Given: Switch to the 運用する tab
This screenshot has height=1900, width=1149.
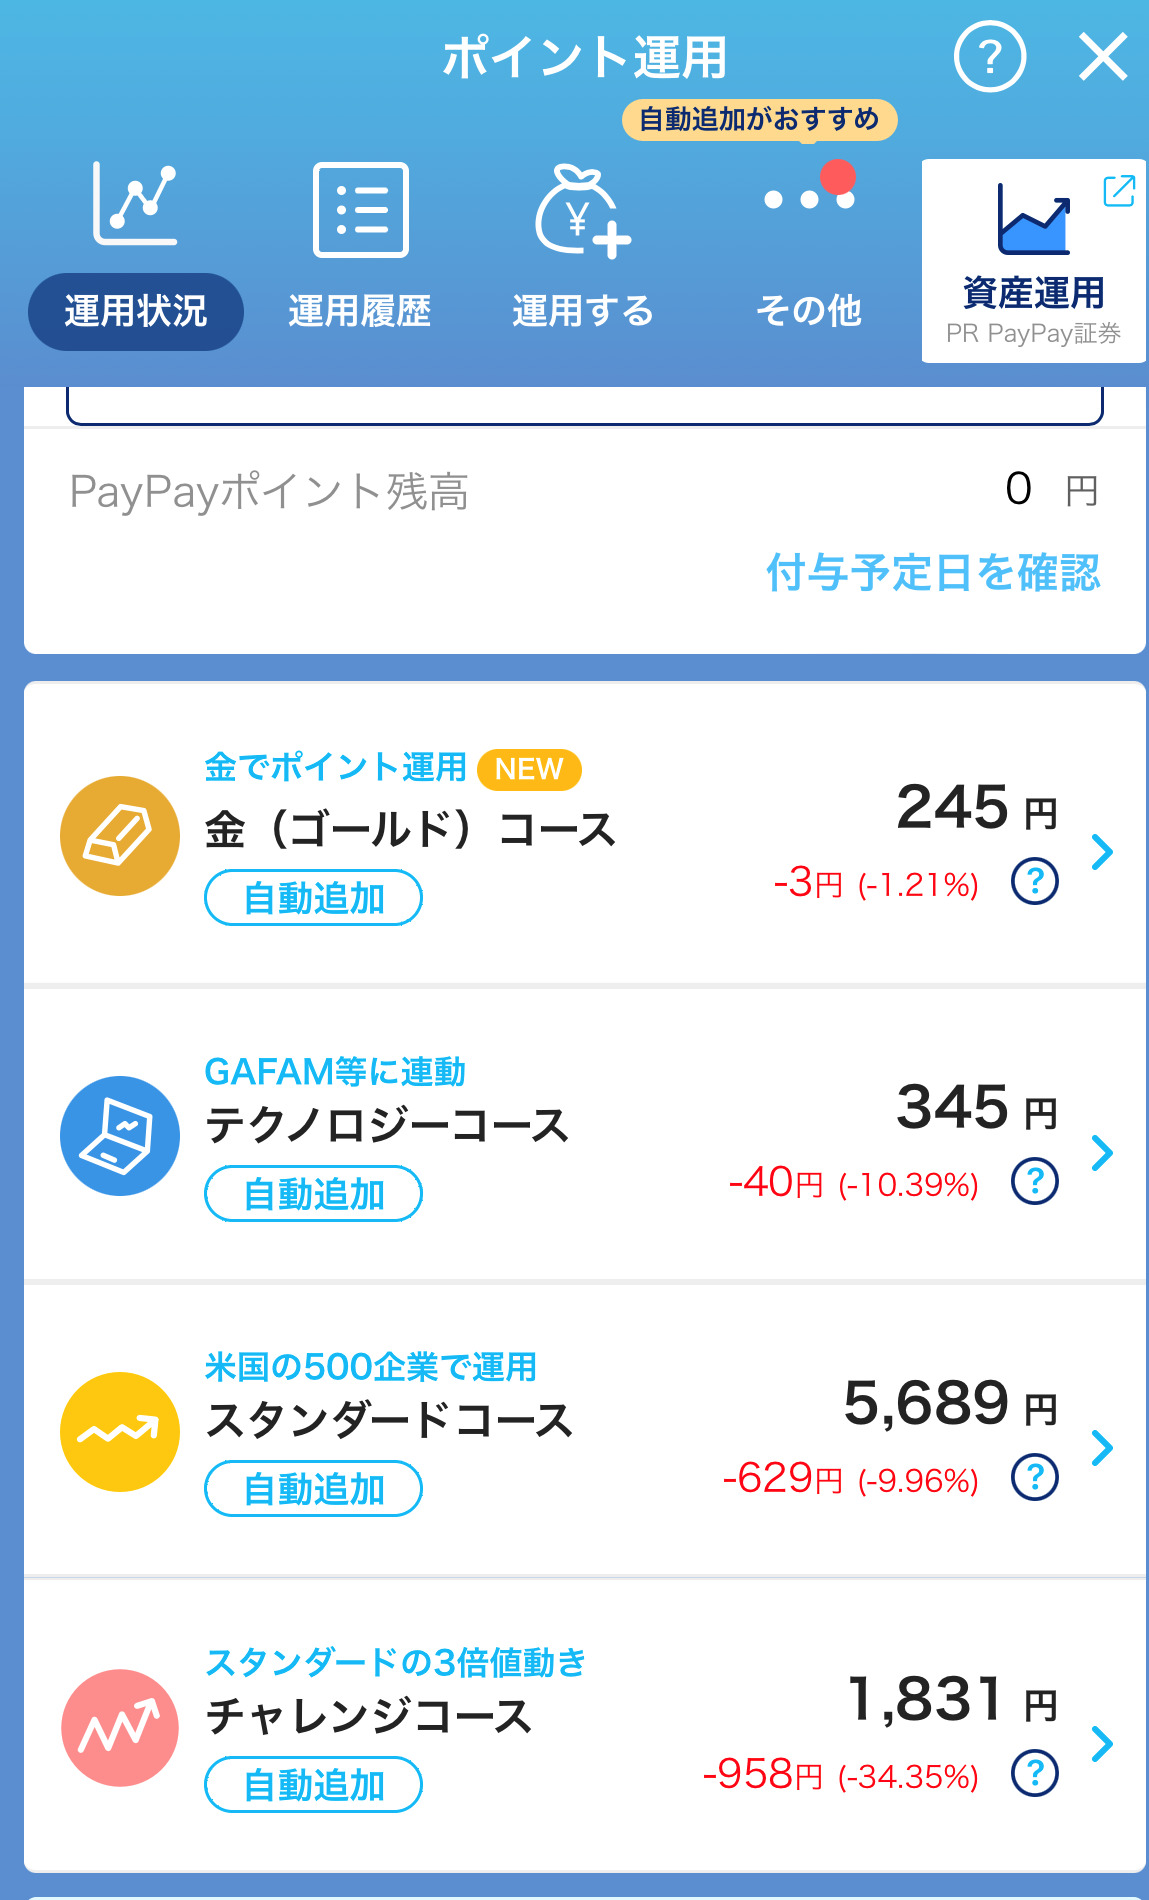Looking at the screenshot, I should point(582,311).
